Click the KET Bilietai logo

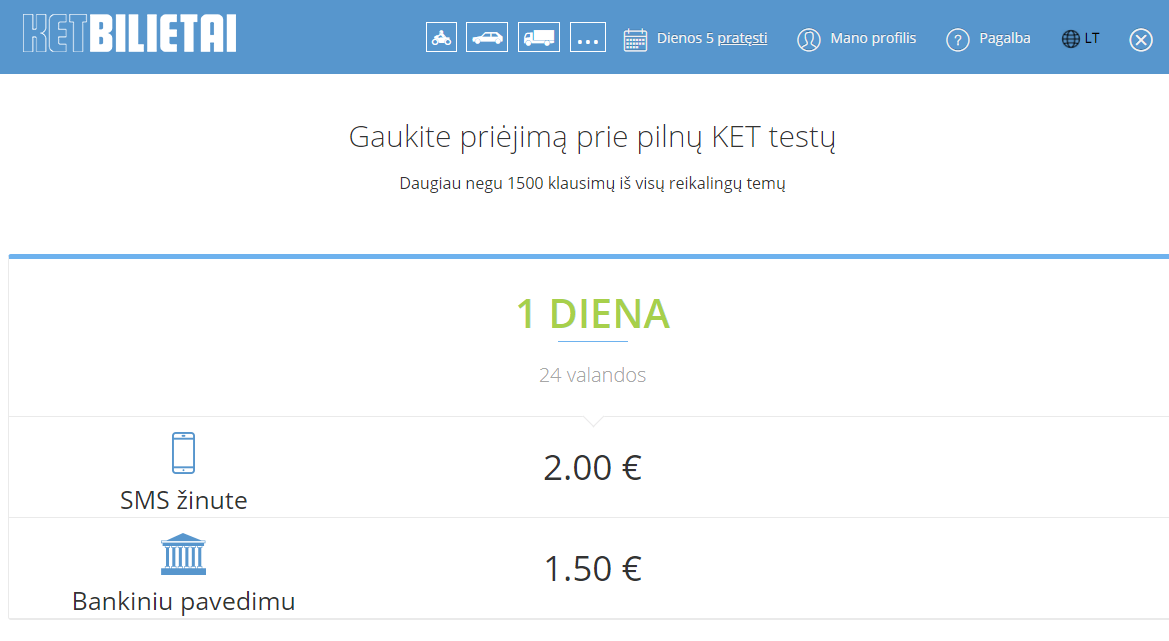[129, 34]
